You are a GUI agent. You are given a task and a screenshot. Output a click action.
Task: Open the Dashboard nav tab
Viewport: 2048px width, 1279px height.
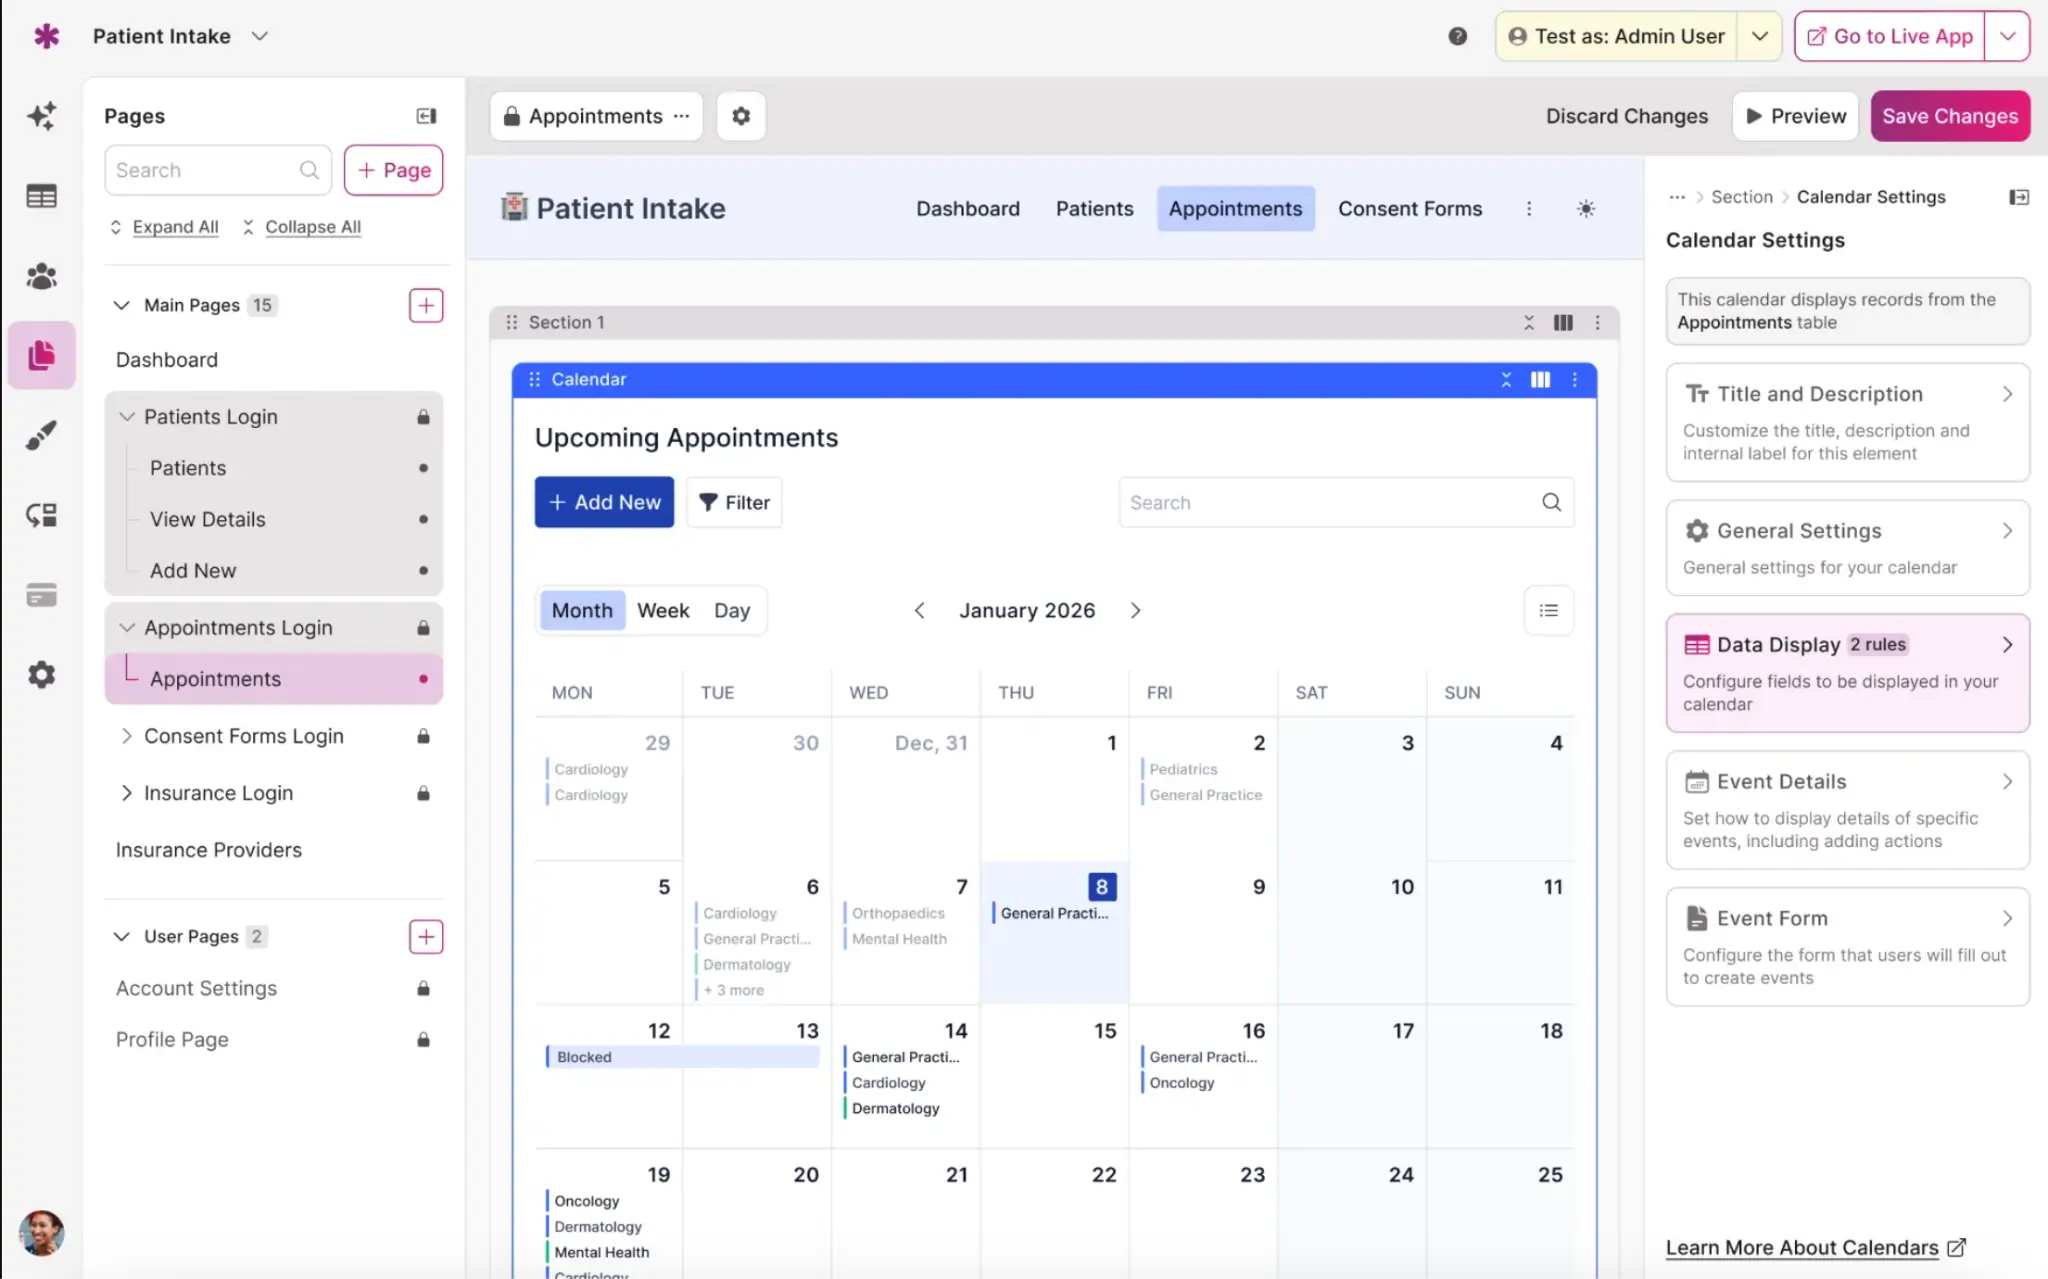pos(968,209)
